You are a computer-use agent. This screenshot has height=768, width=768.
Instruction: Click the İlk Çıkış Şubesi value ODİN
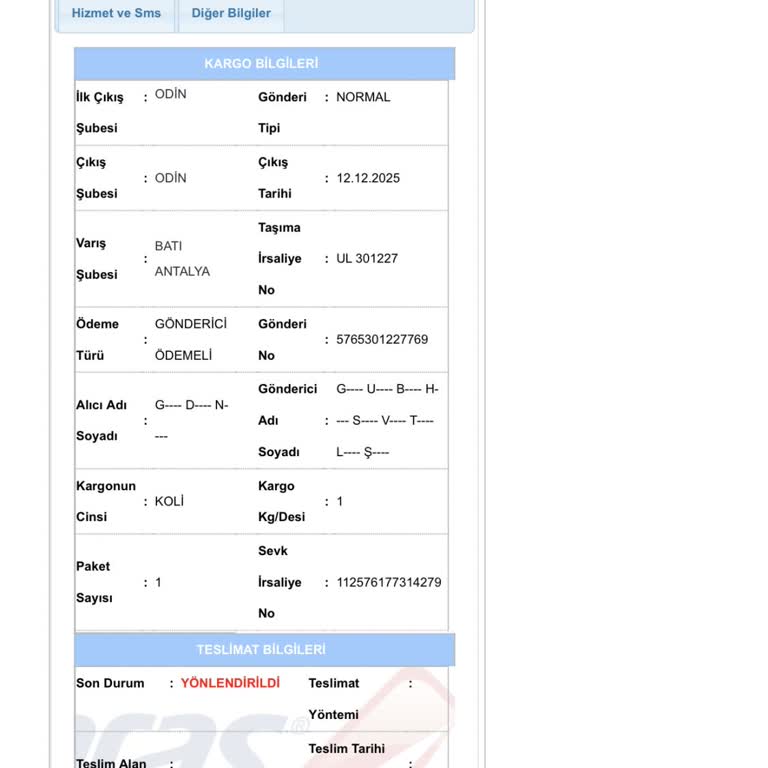pyautogui.click(x=170, y=94)
